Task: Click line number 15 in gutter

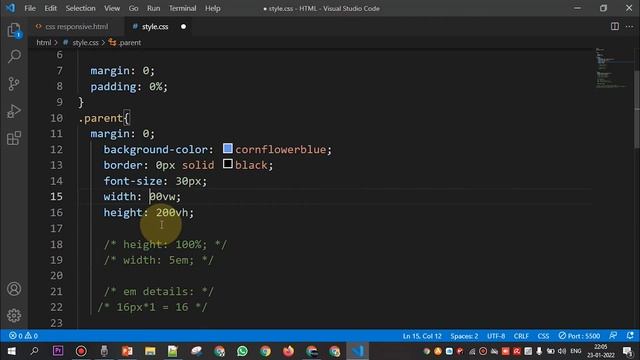Action: (x=57, y=196)
